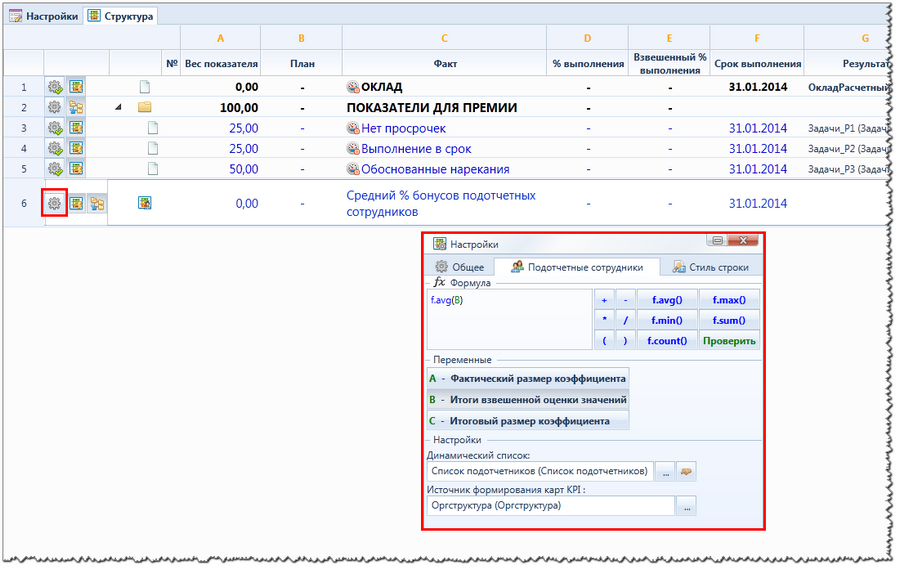The height and width of the screenshot is (570, 900).
Task: Click the Список подотчетников field
Action: coord(540,471)
